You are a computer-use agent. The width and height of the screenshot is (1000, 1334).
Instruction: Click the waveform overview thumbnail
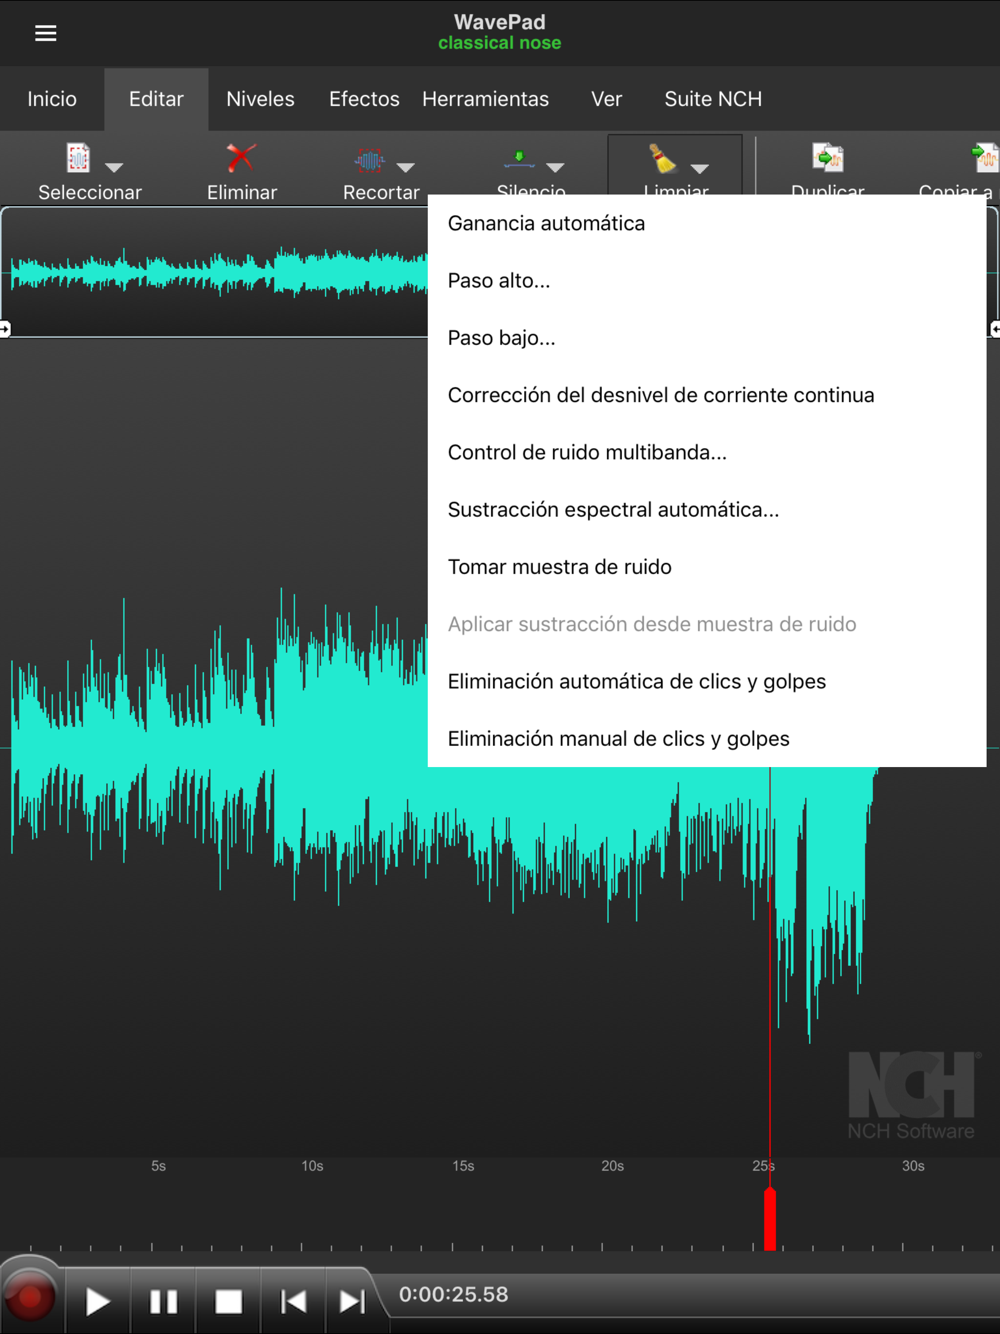pyautogui.click(x=214, y=272)
